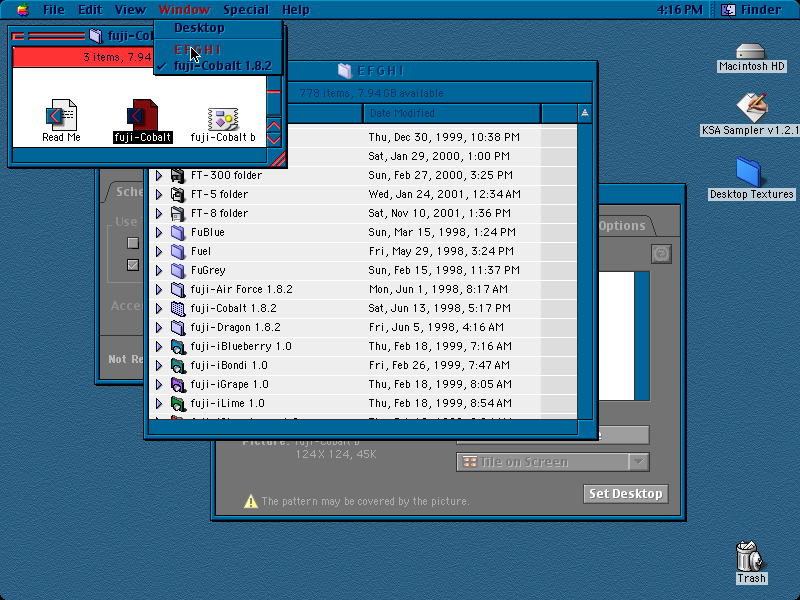This screenshot has height=600, width=800.
Task: Toggle the unchecked checkbox in the background window
Action: 133,243
